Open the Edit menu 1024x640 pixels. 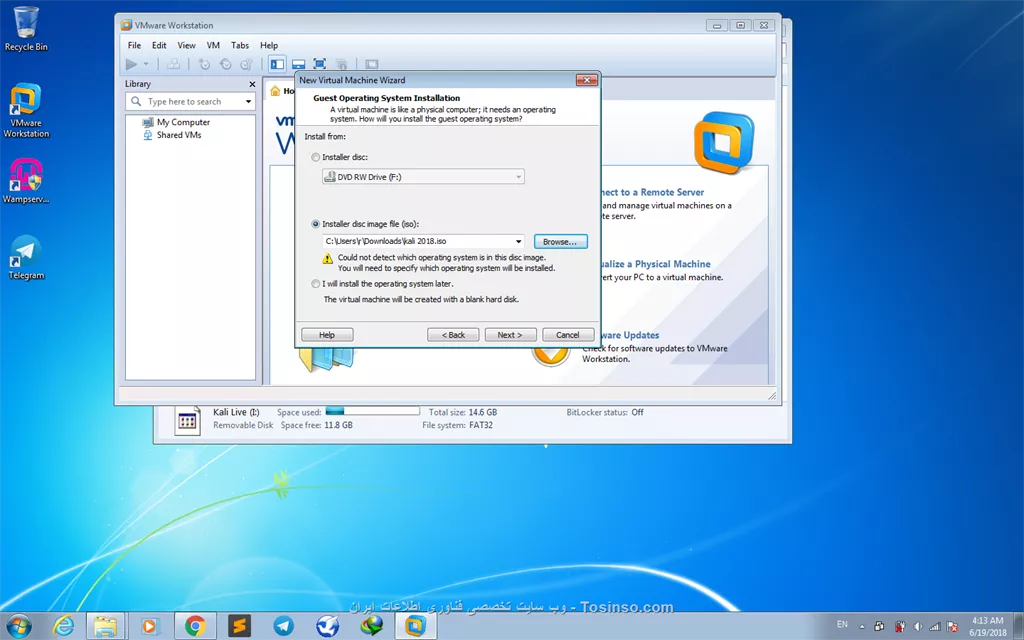point(159,45)
